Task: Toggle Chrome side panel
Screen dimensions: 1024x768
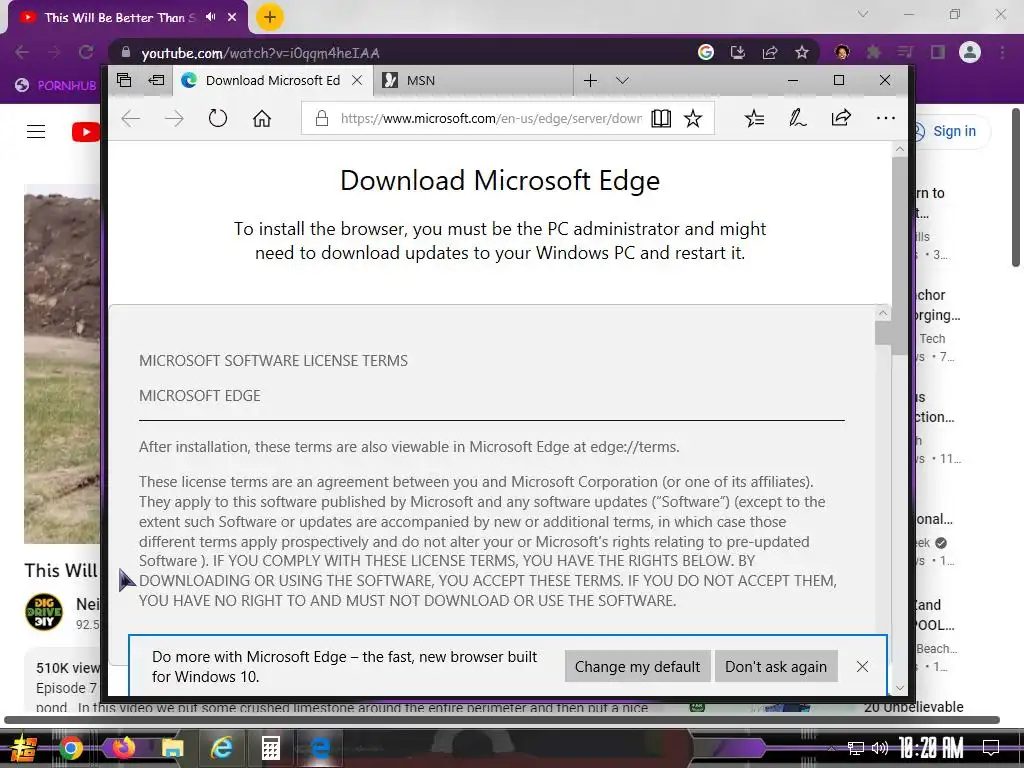Action: tap(938, 52)
